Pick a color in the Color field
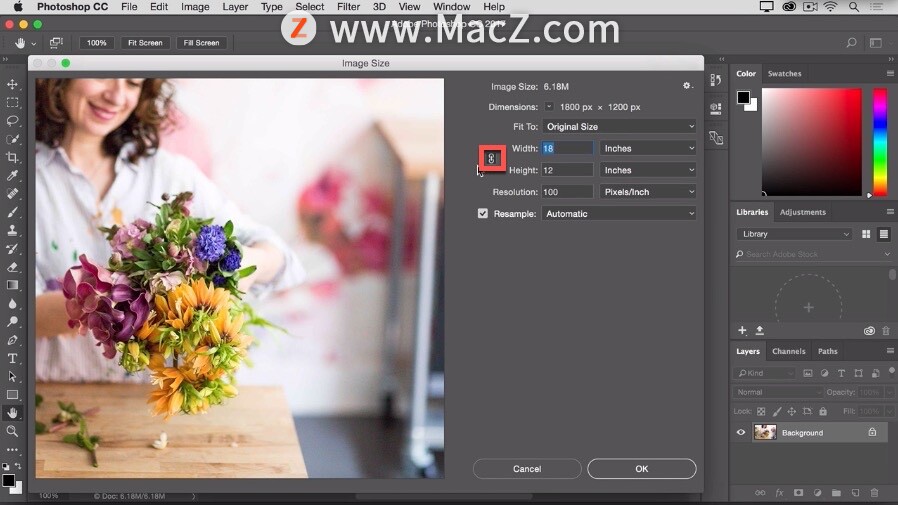The height and width of the screenshot is (505, 898). pos(812,142)
